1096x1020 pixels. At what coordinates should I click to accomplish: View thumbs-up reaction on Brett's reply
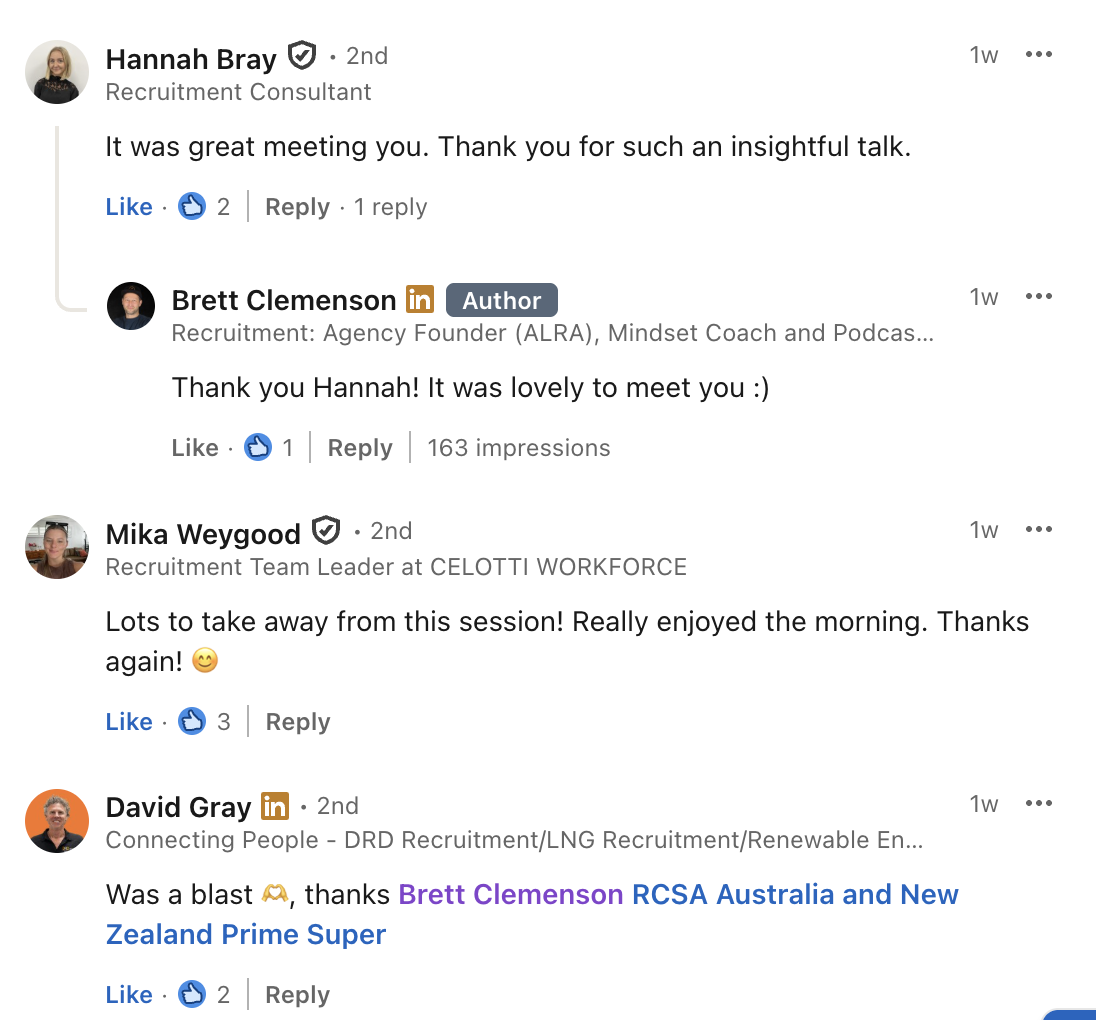tap(258, 447)
